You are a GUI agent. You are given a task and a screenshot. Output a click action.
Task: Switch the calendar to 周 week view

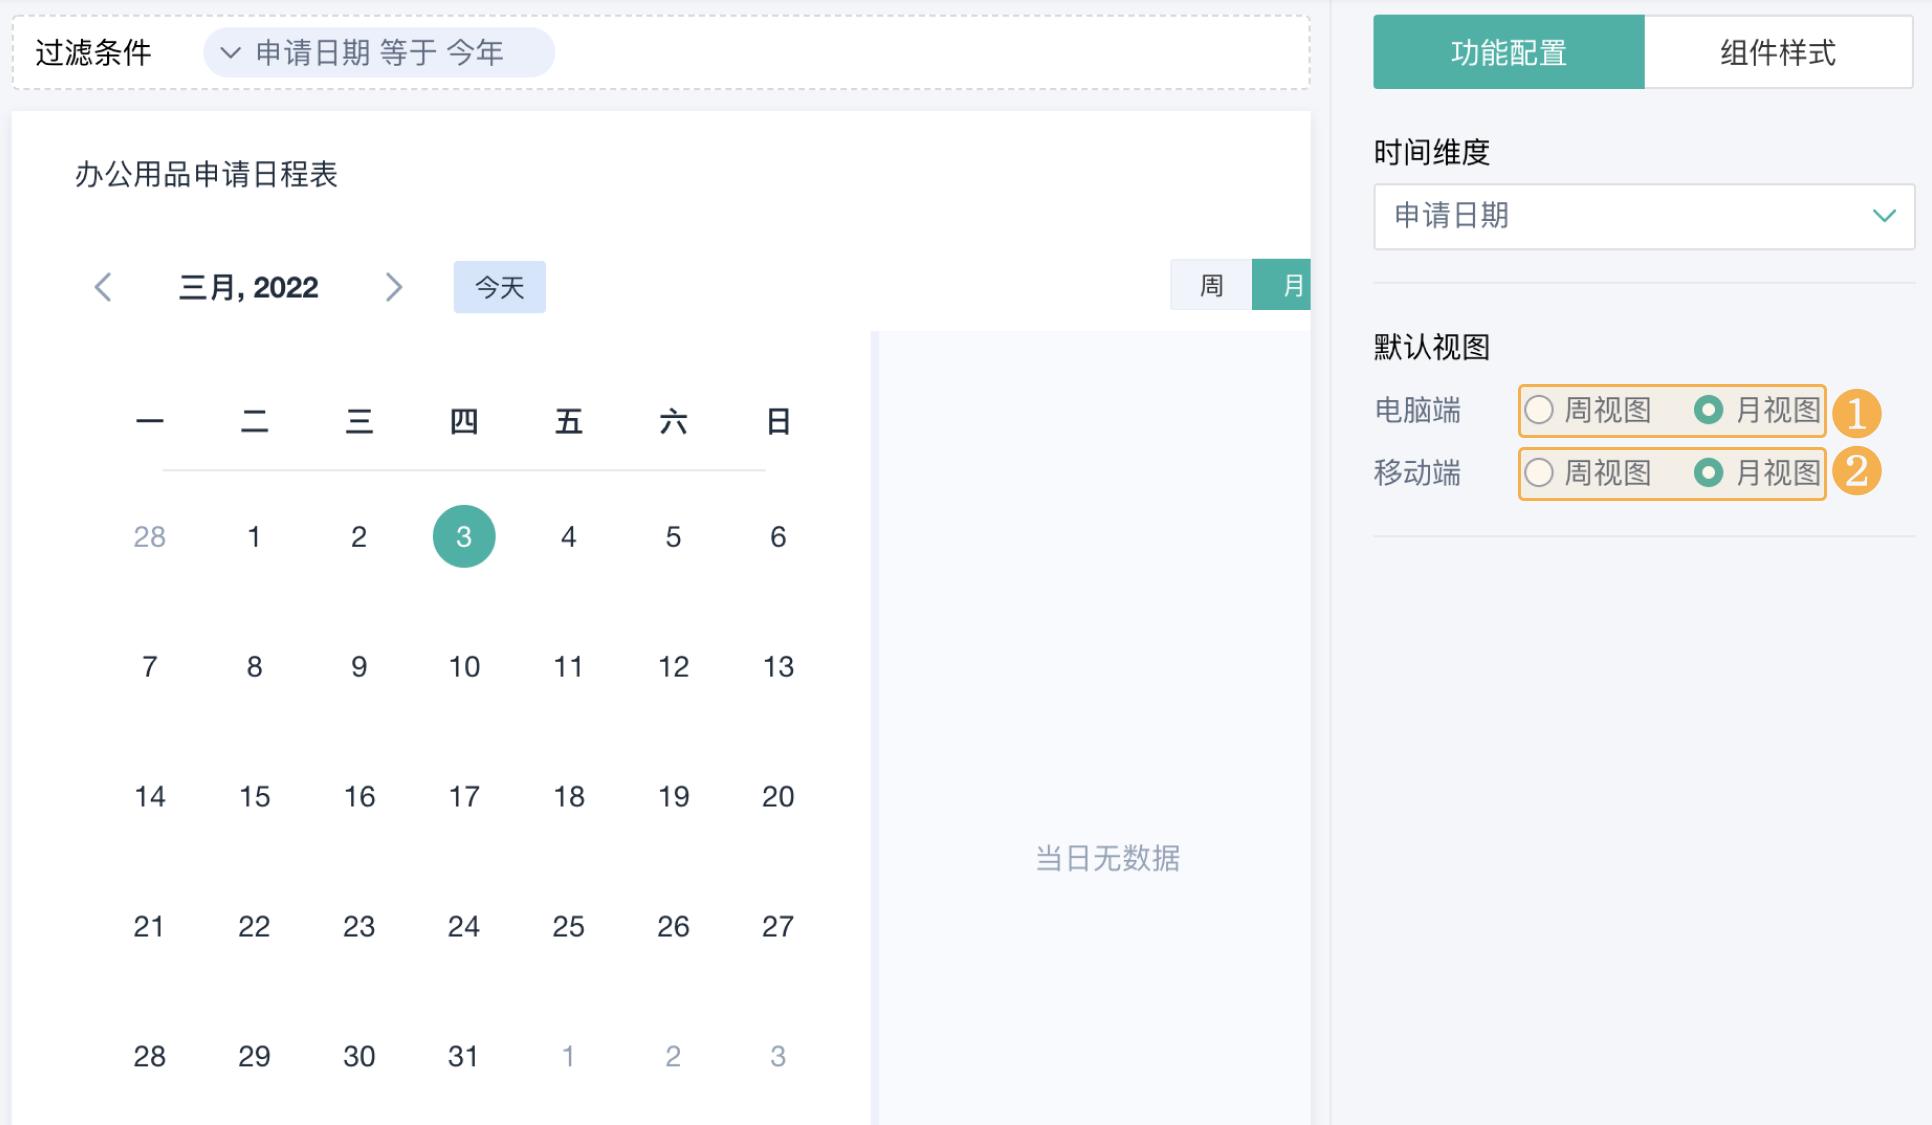click(1209, 286)
